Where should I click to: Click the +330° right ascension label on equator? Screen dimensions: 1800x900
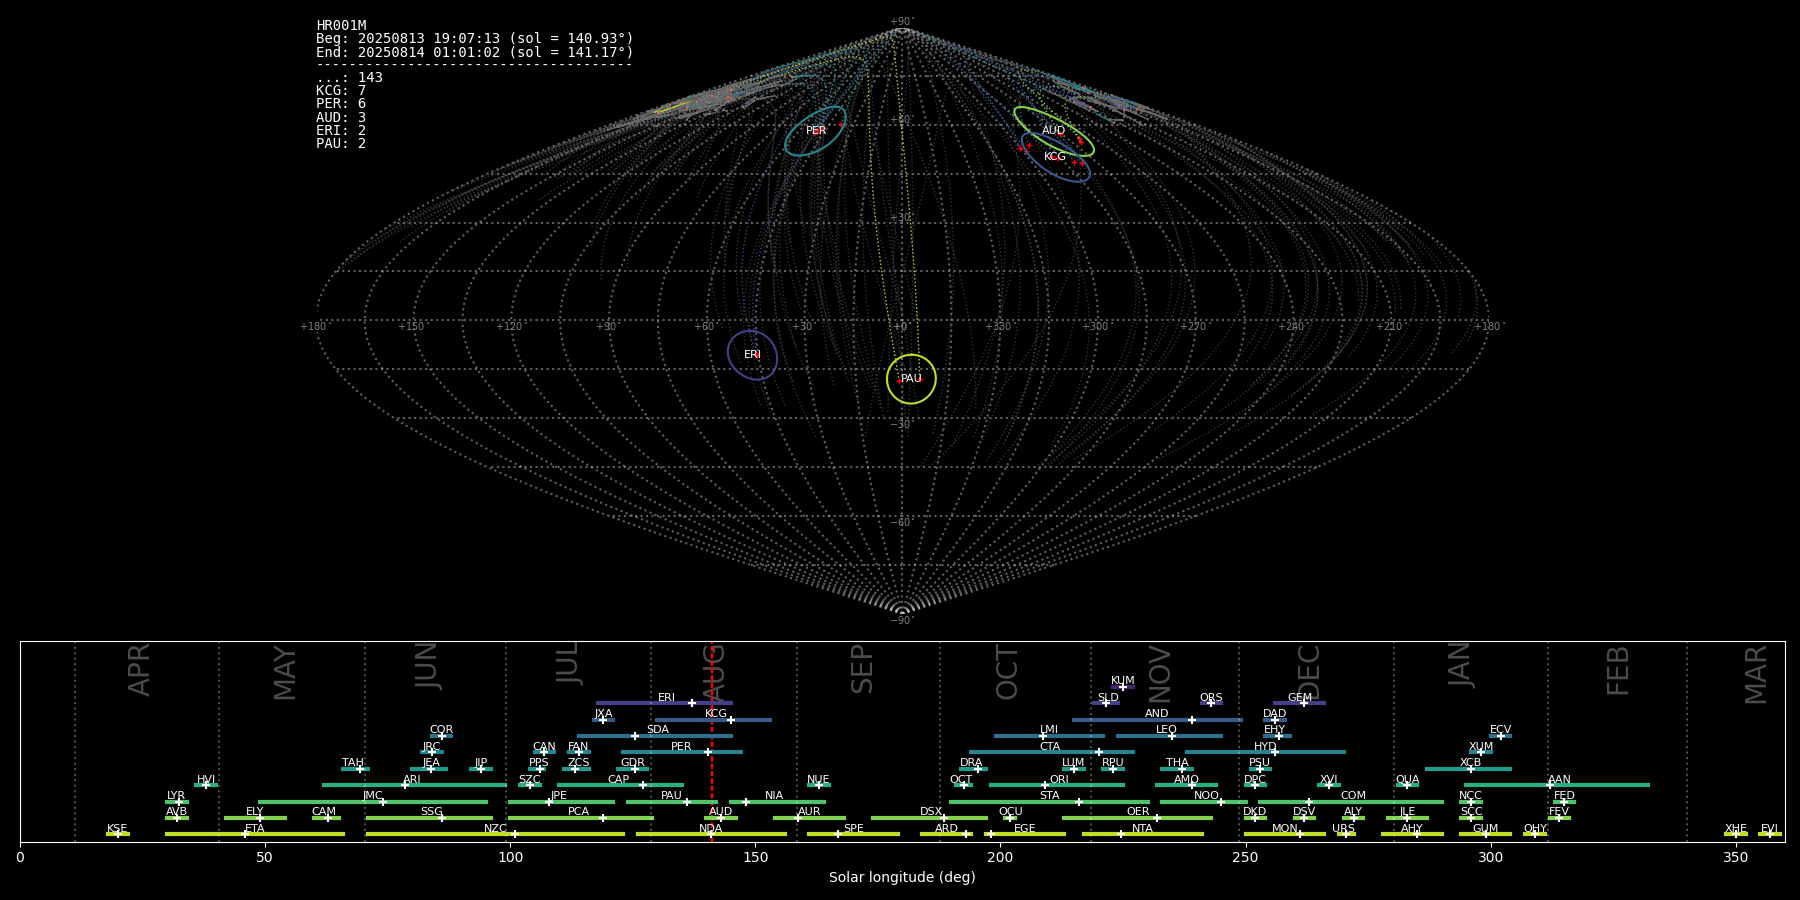coord(998,327)
